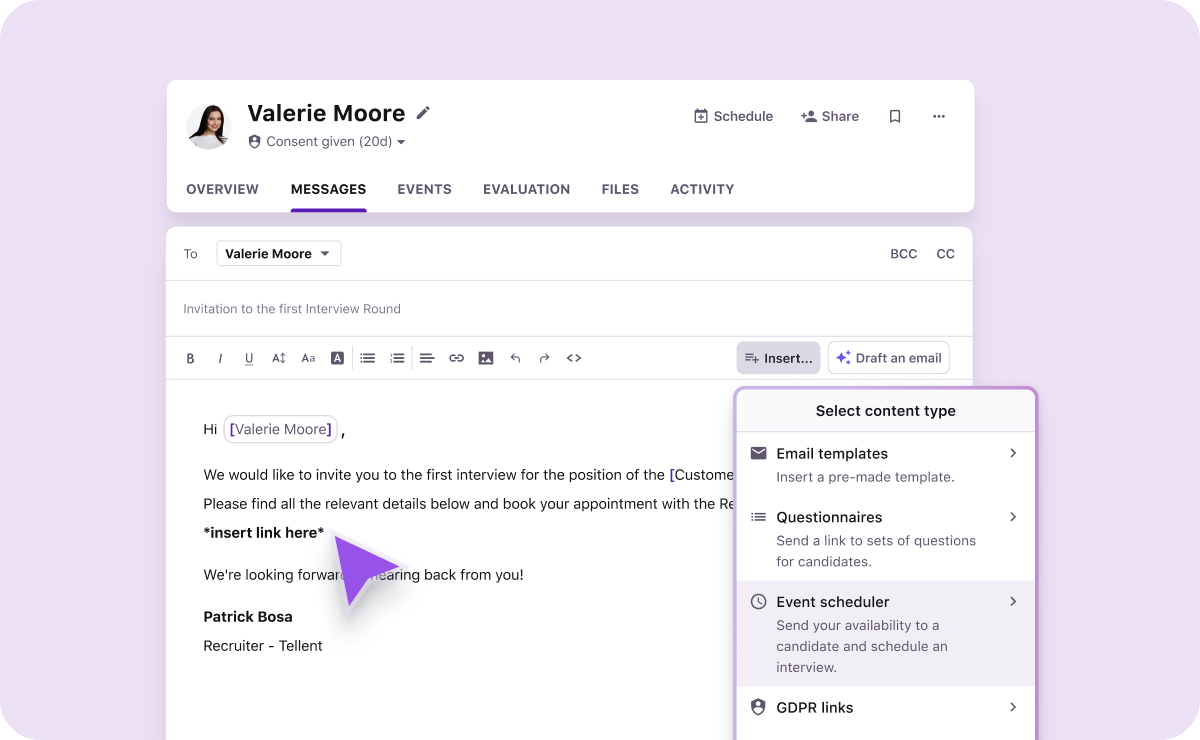Viewport: 1200px width, 740px height.
Task: Insert an image into the email
Action: [x=486, y=358]
